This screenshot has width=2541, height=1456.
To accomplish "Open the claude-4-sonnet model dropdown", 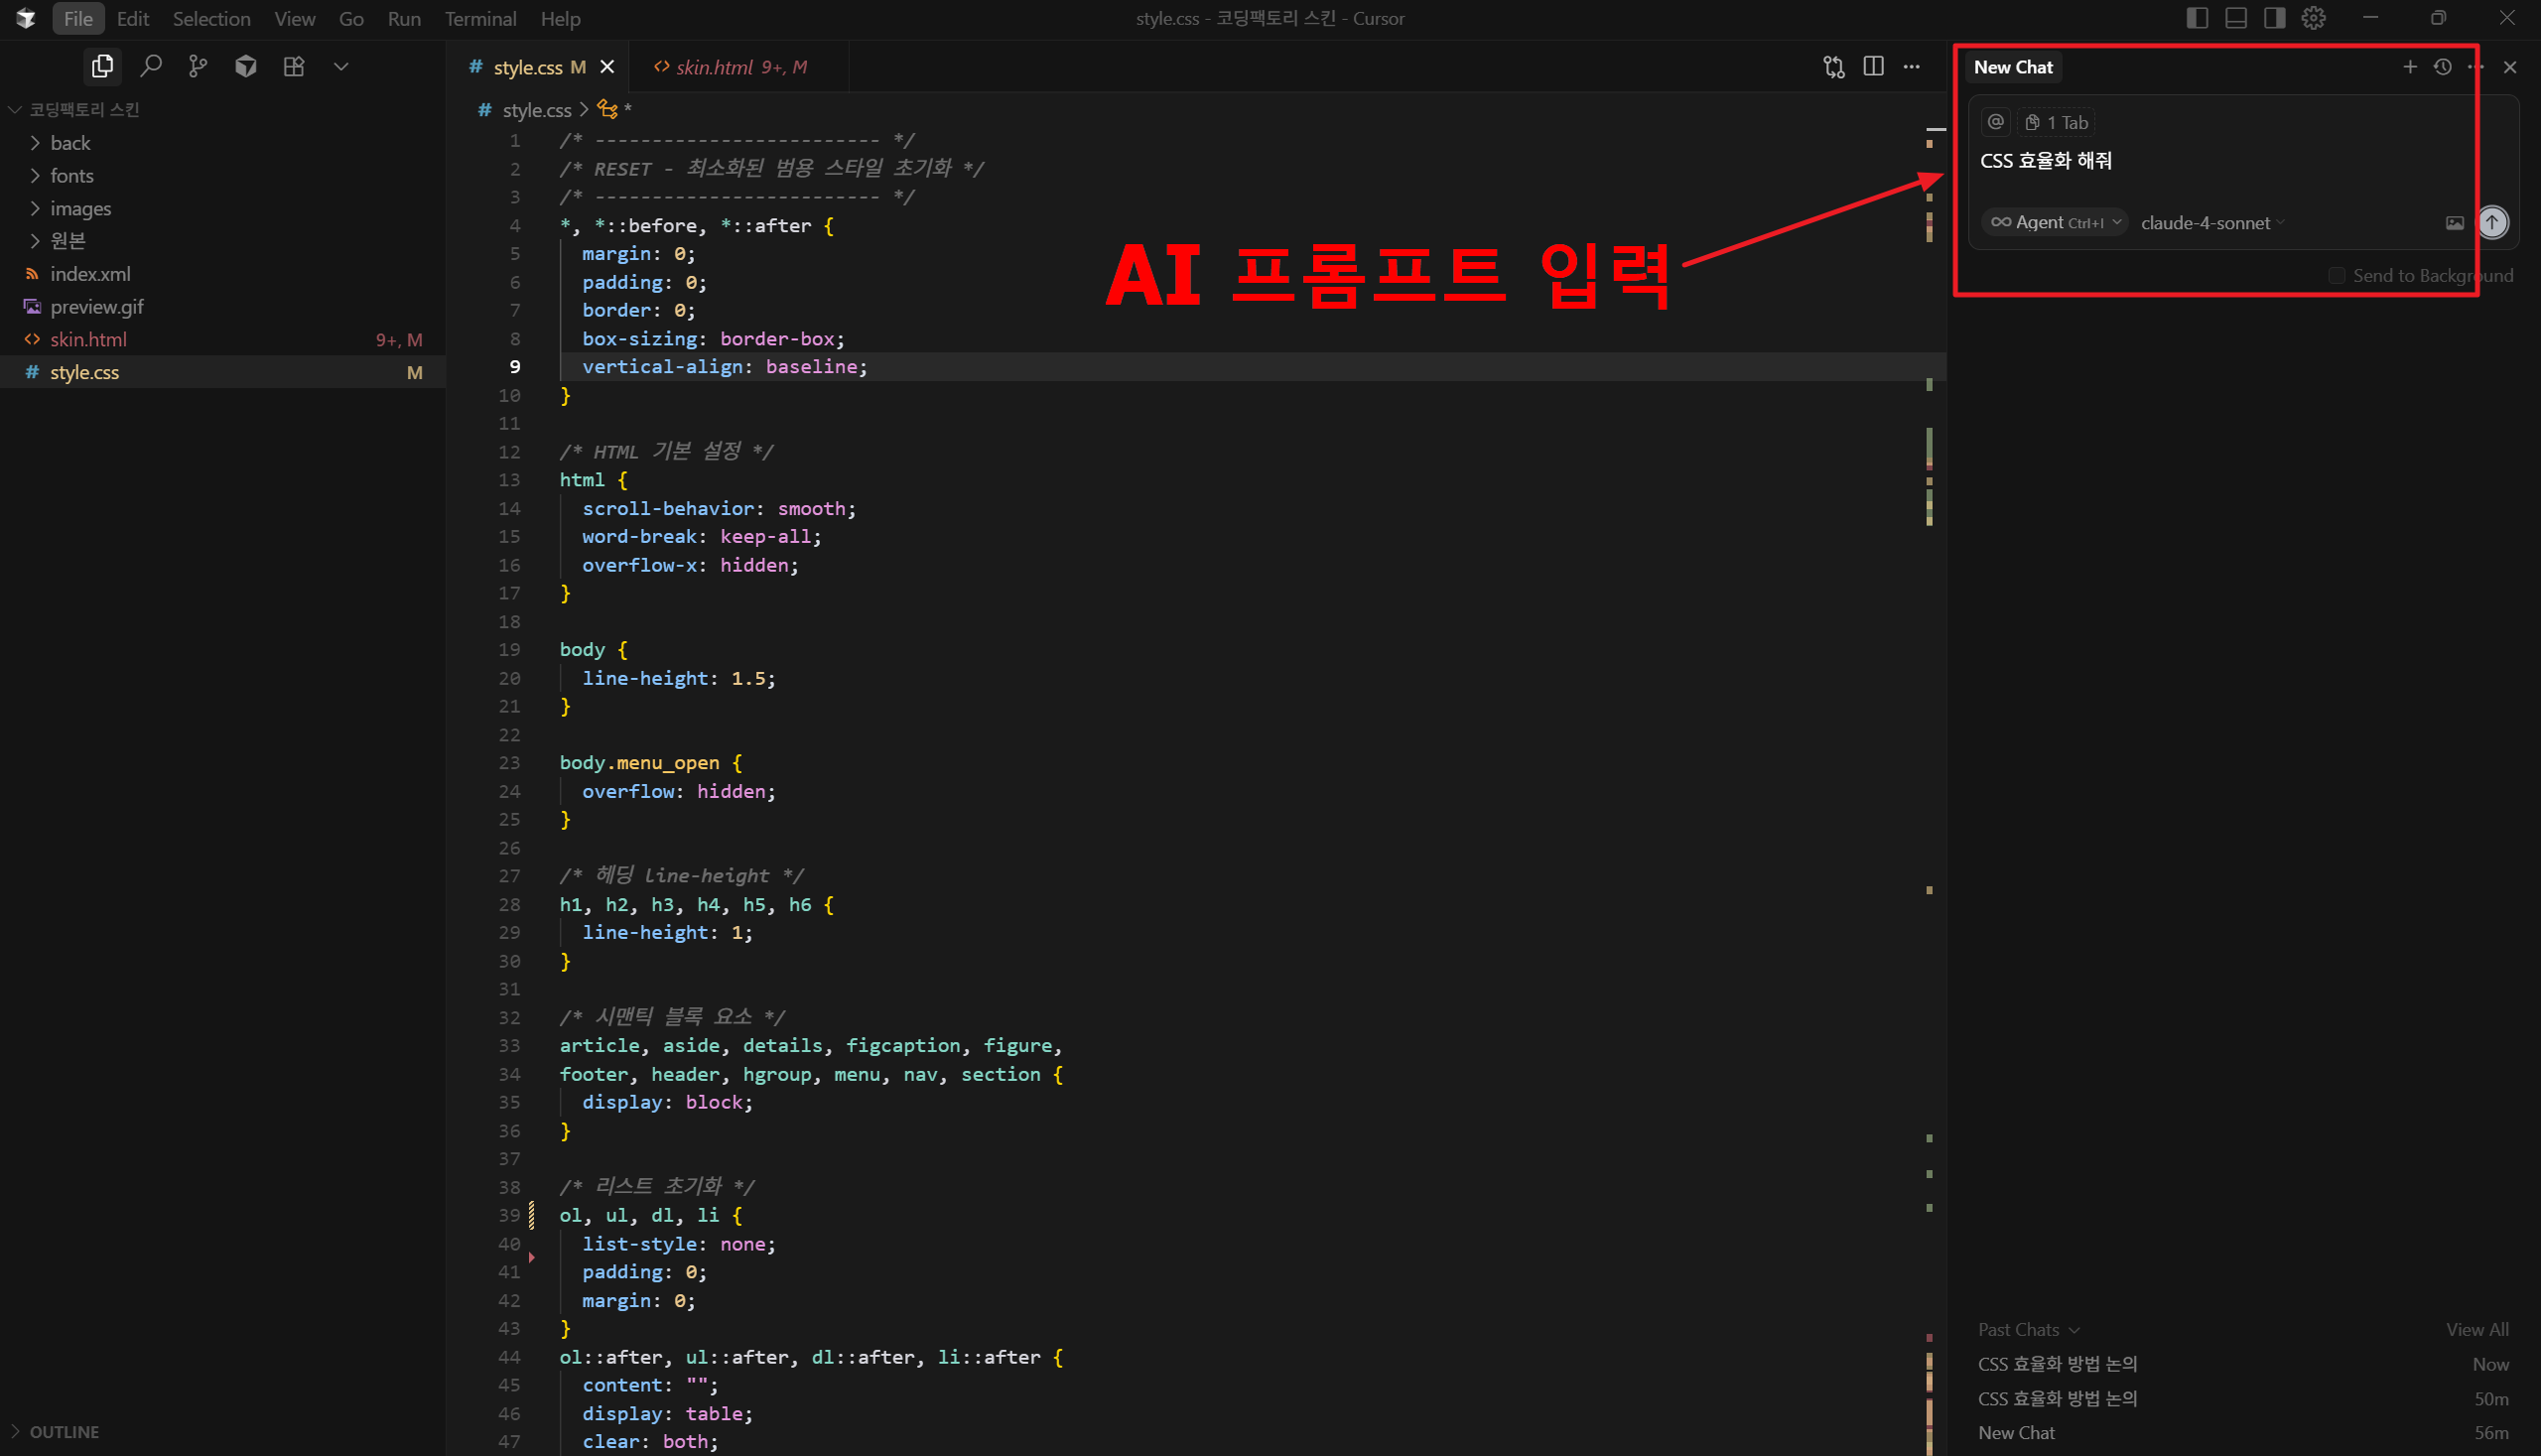I will point(2212,222).
